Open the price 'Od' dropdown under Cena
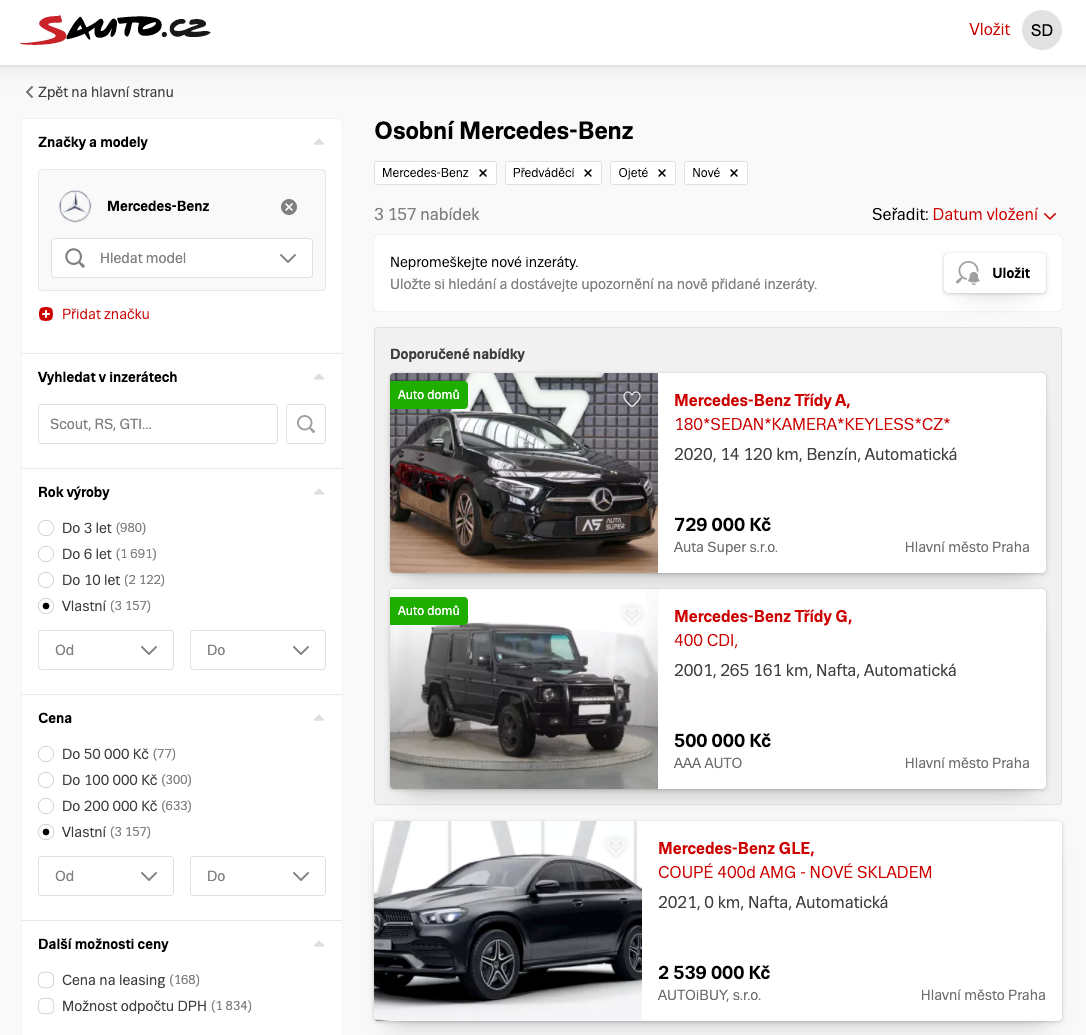Screen dimensions: 1086x1035 [x=106, y=876]
